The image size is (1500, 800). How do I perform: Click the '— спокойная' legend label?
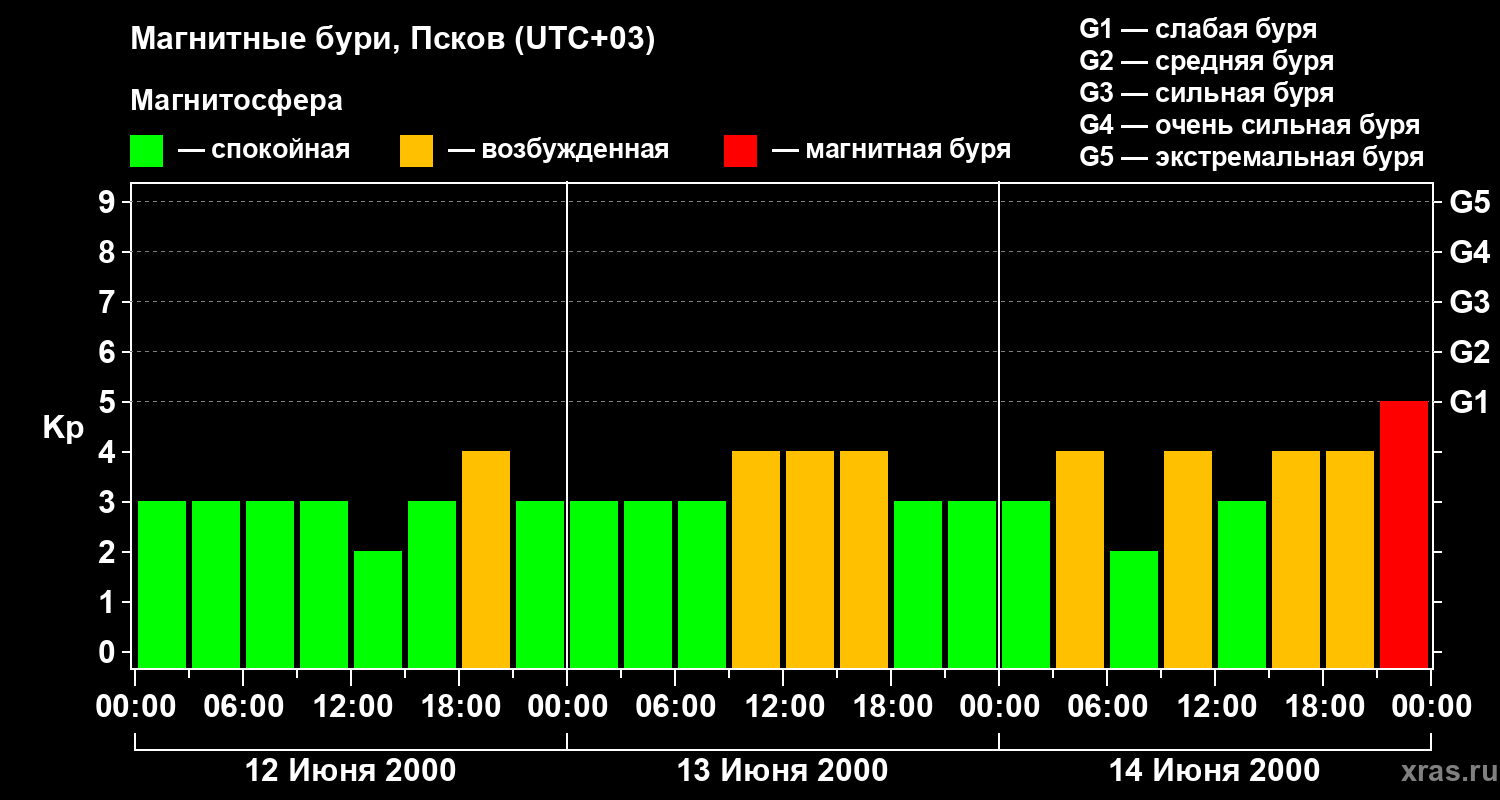tap(264, 150)
